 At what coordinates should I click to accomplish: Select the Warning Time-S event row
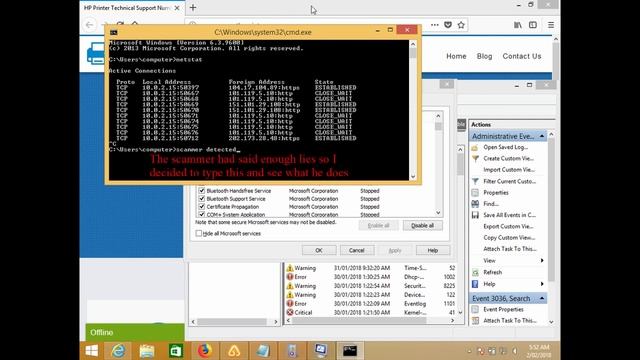(x=371, y=268)
